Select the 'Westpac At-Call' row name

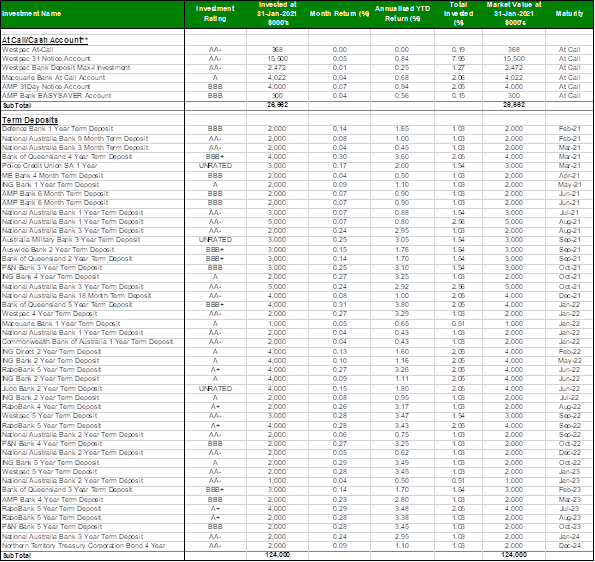pyautogui.click(x=28, y=50)
